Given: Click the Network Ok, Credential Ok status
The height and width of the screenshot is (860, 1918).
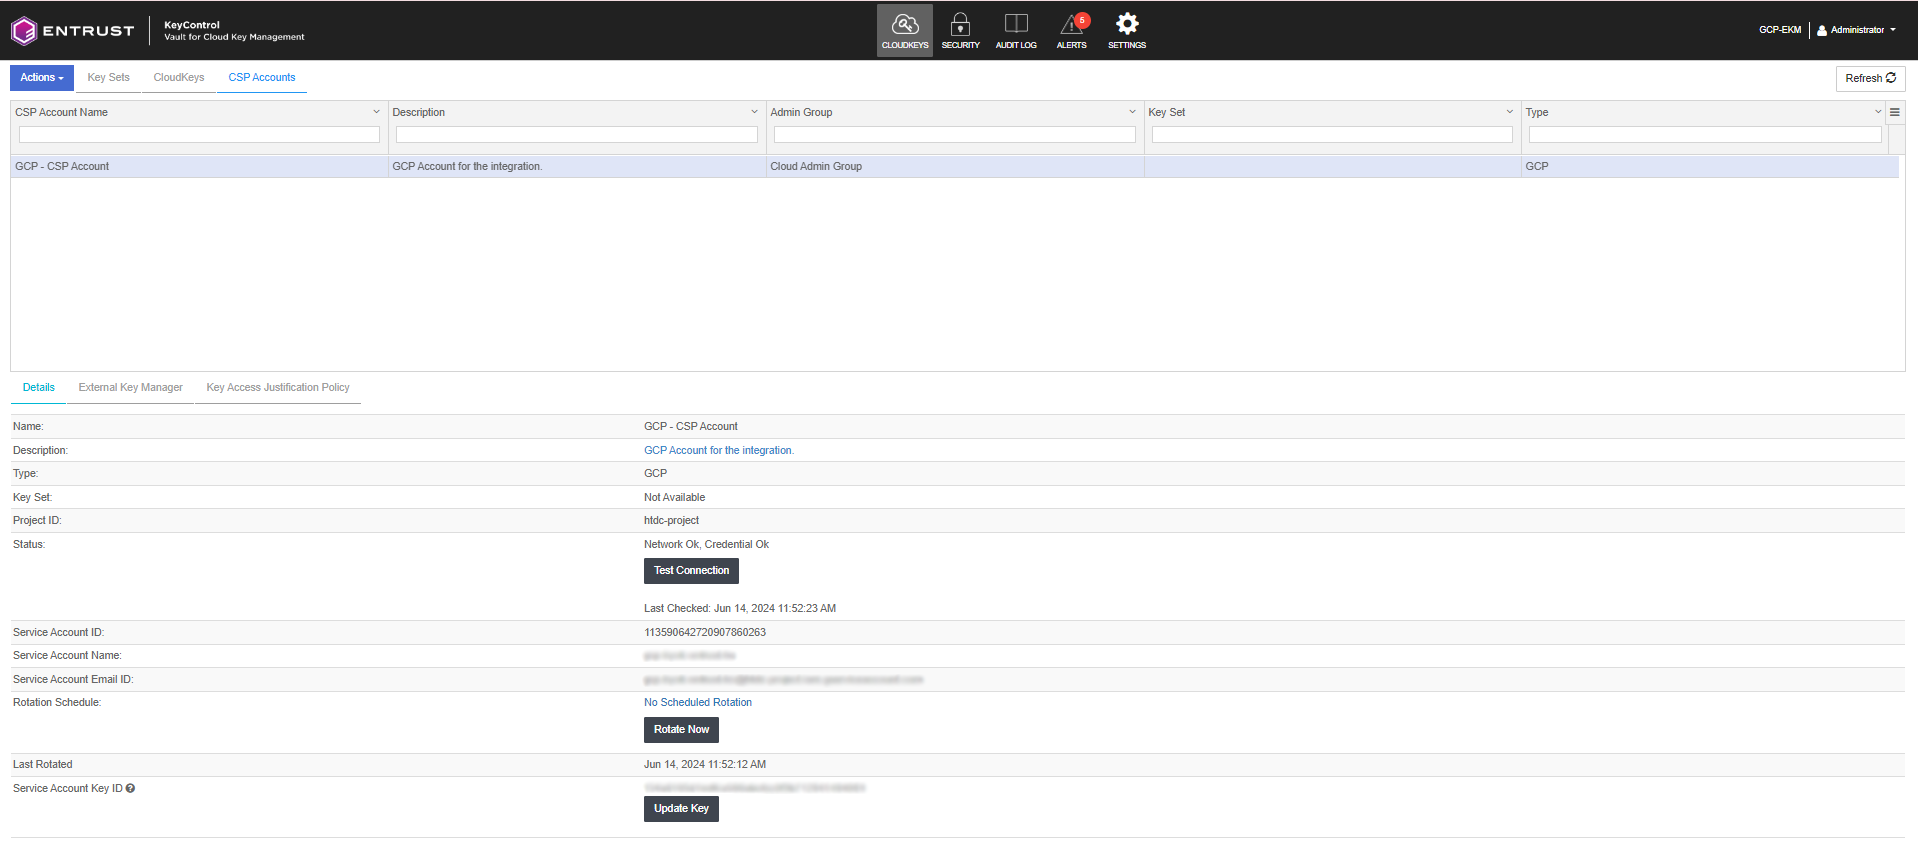Looking at the screenshot, I should pos(706,545).
